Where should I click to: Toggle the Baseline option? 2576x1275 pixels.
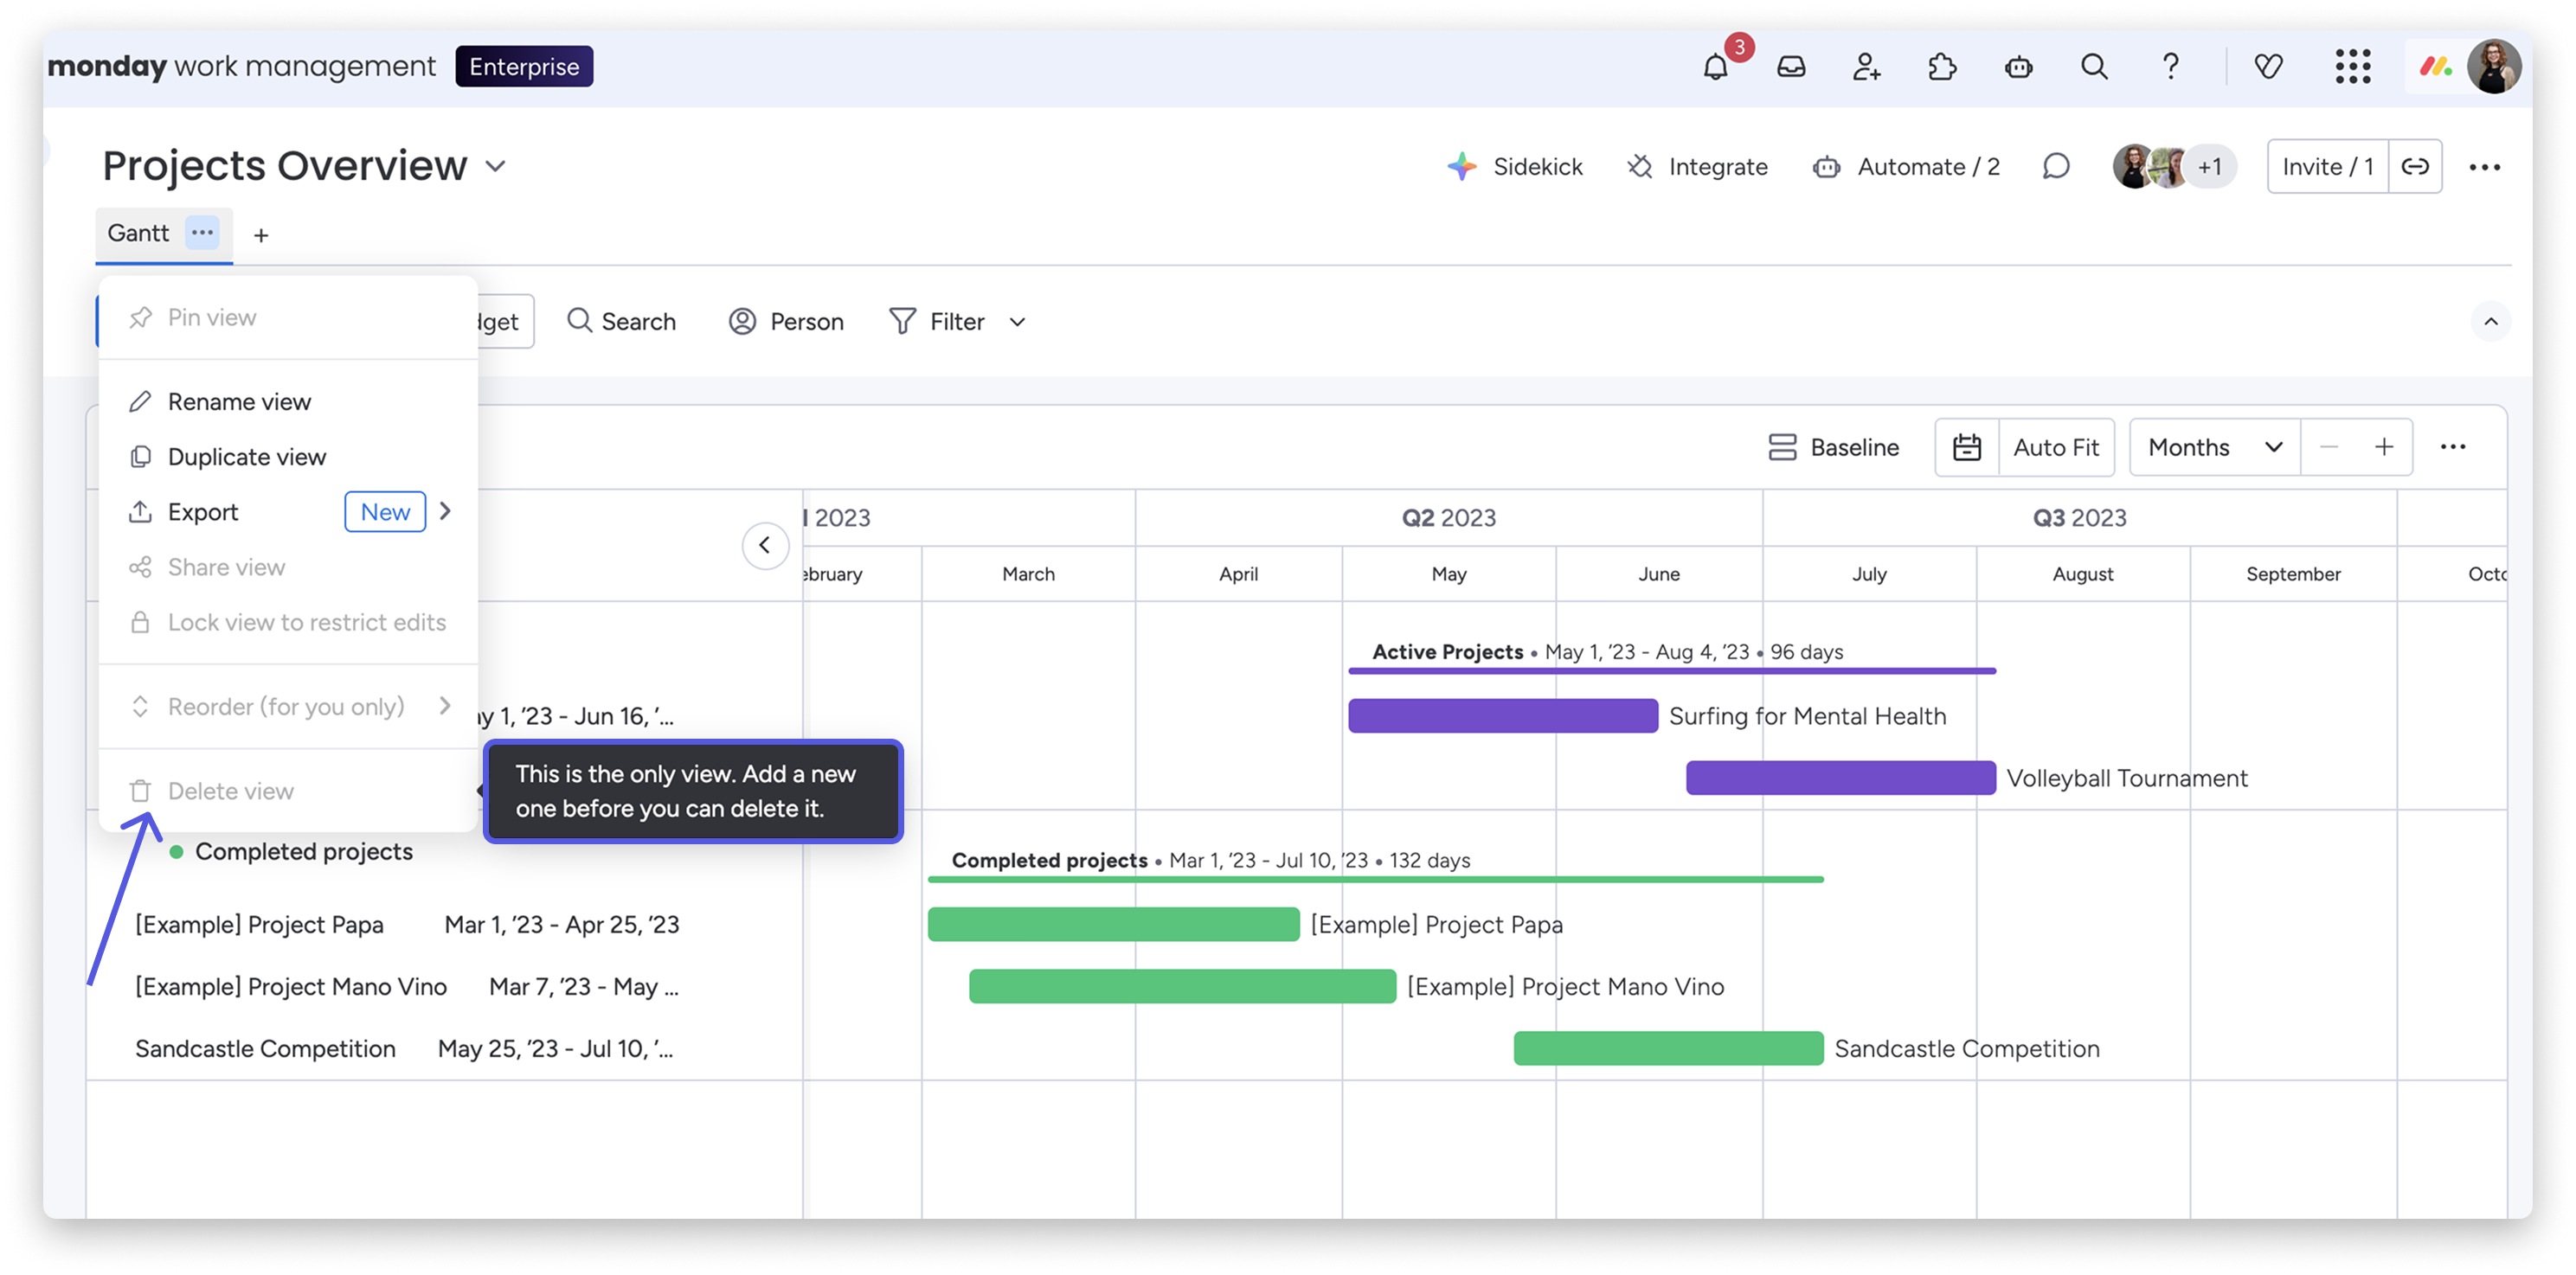1834,447
